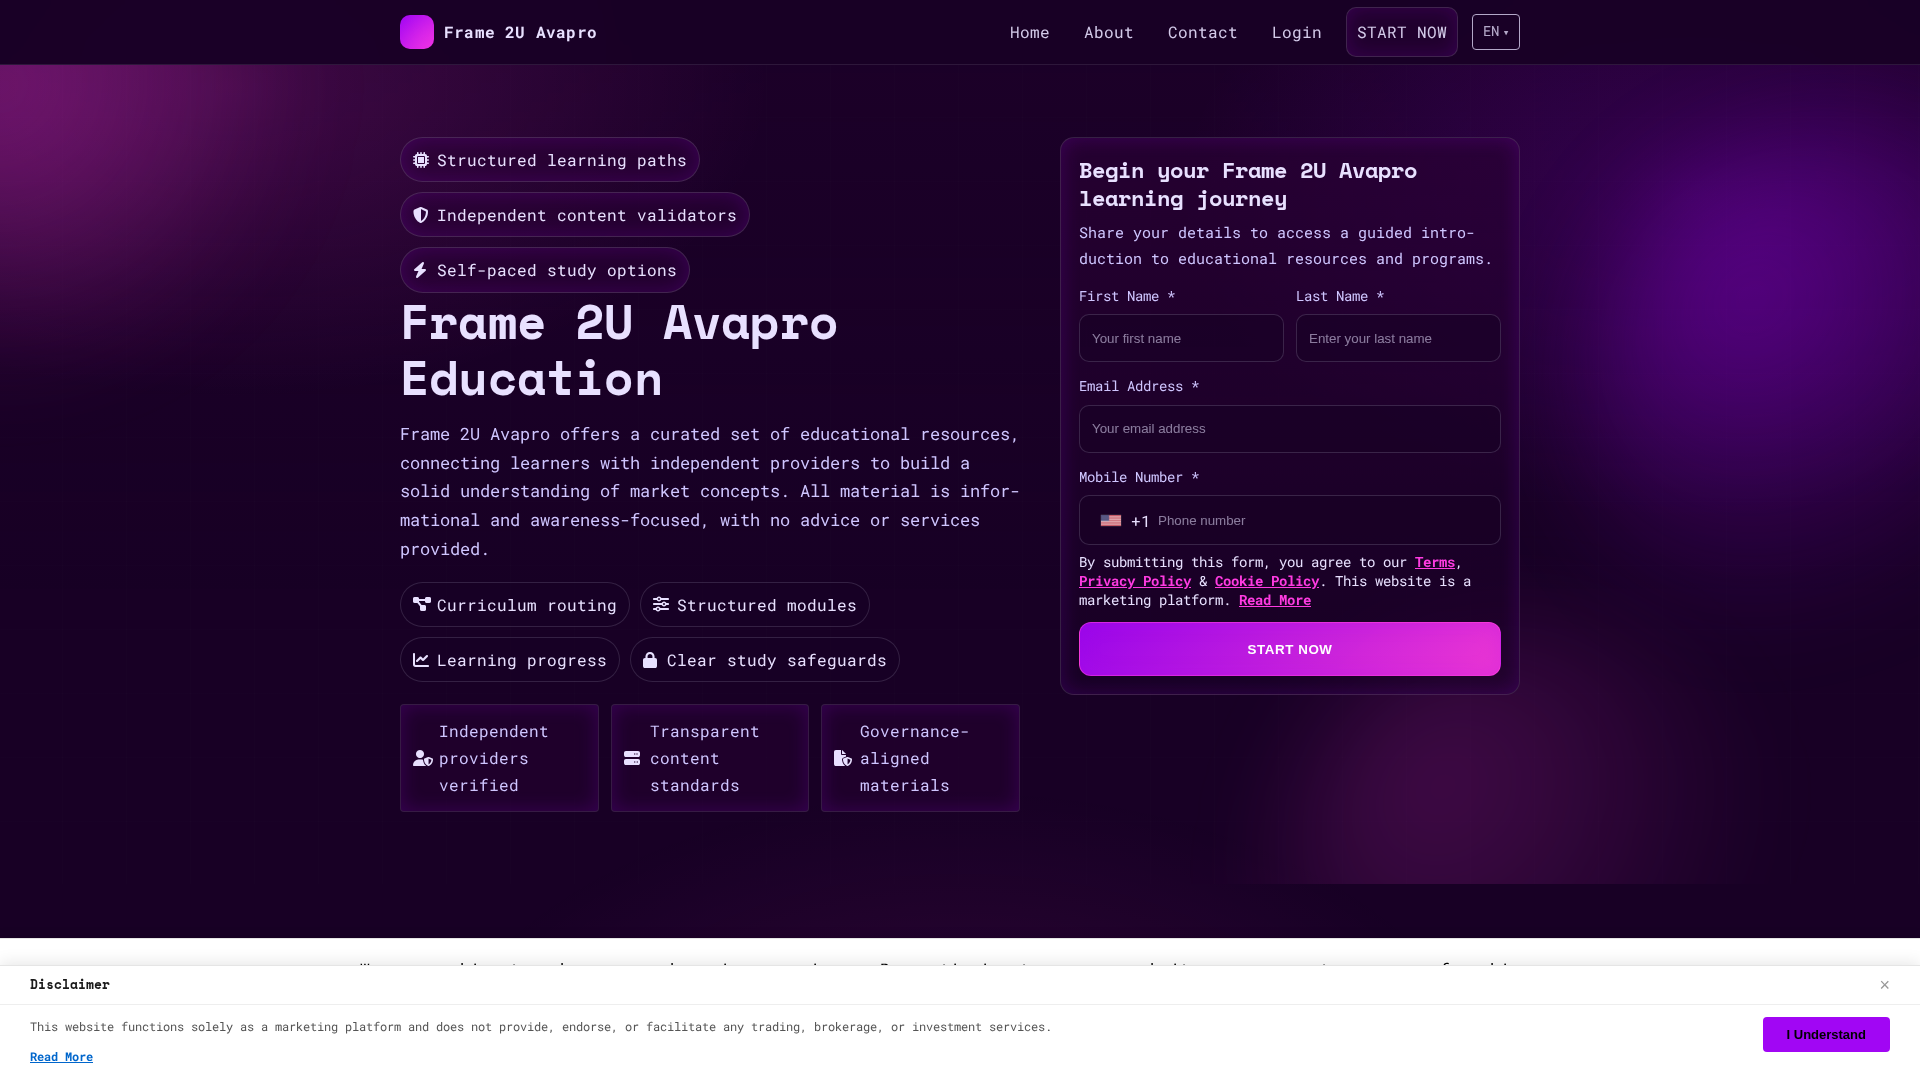Viewport: 1920px width, 1080px height.
Task: Click the Structured modules chip
Action: click(x=755, y=605)
